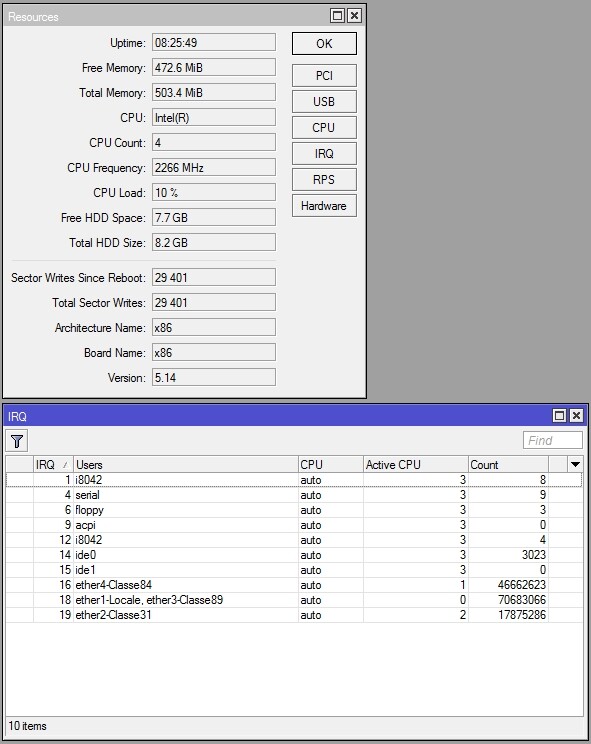Click the Total Sector Writes field
The image size is (591, 744).
[x=213, y=303]
